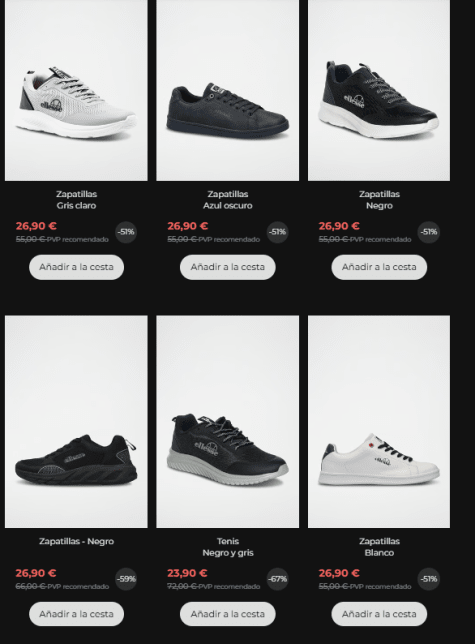Click the Zapatillas Blanco product title
The image size is (475, 644).
coord(379,547)
